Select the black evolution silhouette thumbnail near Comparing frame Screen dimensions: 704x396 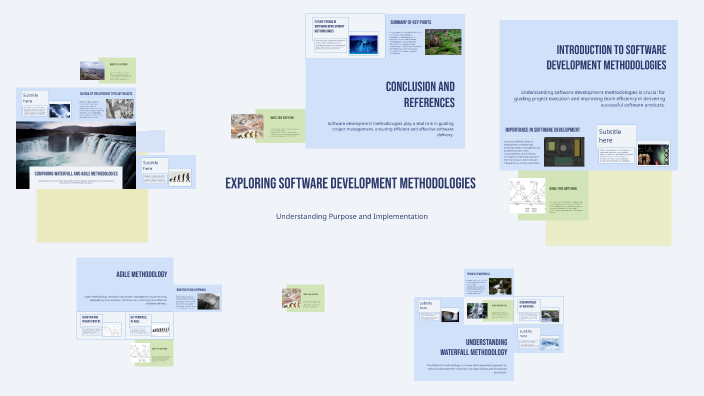180,177
